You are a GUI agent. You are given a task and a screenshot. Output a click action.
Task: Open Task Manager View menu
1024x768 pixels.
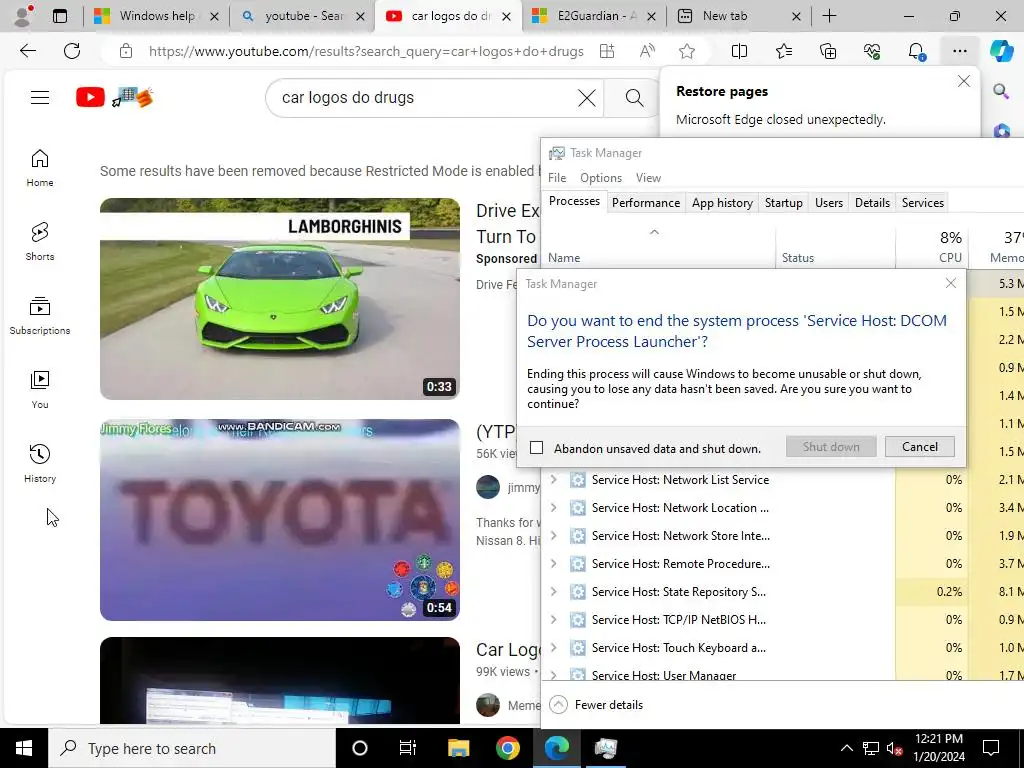pyautogui.click(x=648, y=178)
